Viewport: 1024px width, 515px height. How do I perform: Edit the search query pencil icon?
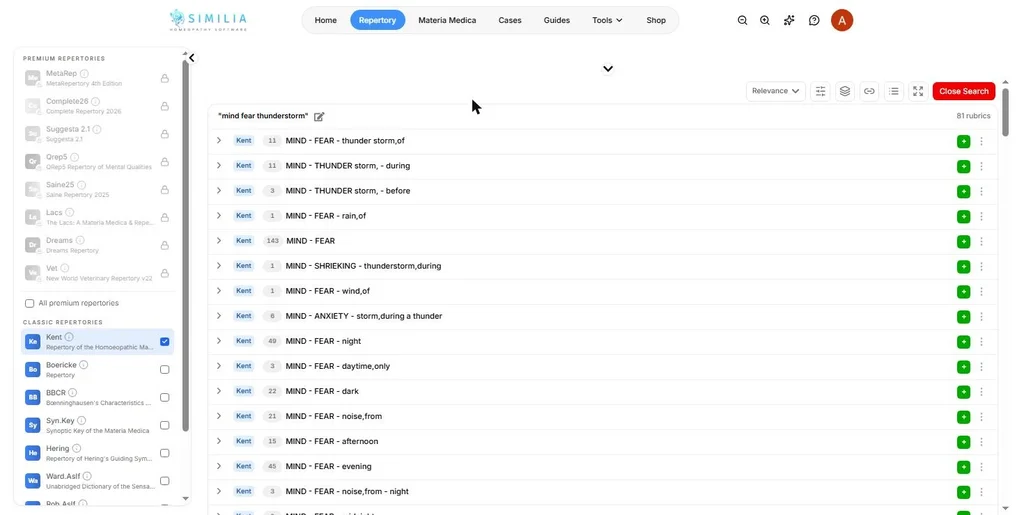tap(319, 117)
